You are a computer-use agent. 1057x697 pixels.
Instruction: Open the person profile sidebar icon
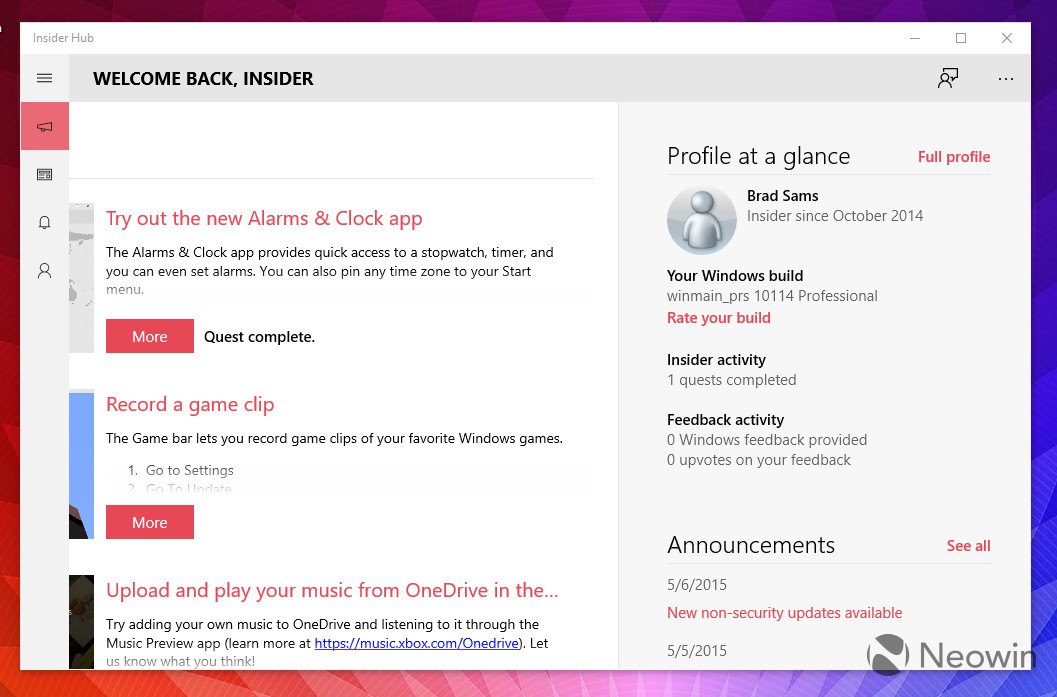click(x=44, y=270)
